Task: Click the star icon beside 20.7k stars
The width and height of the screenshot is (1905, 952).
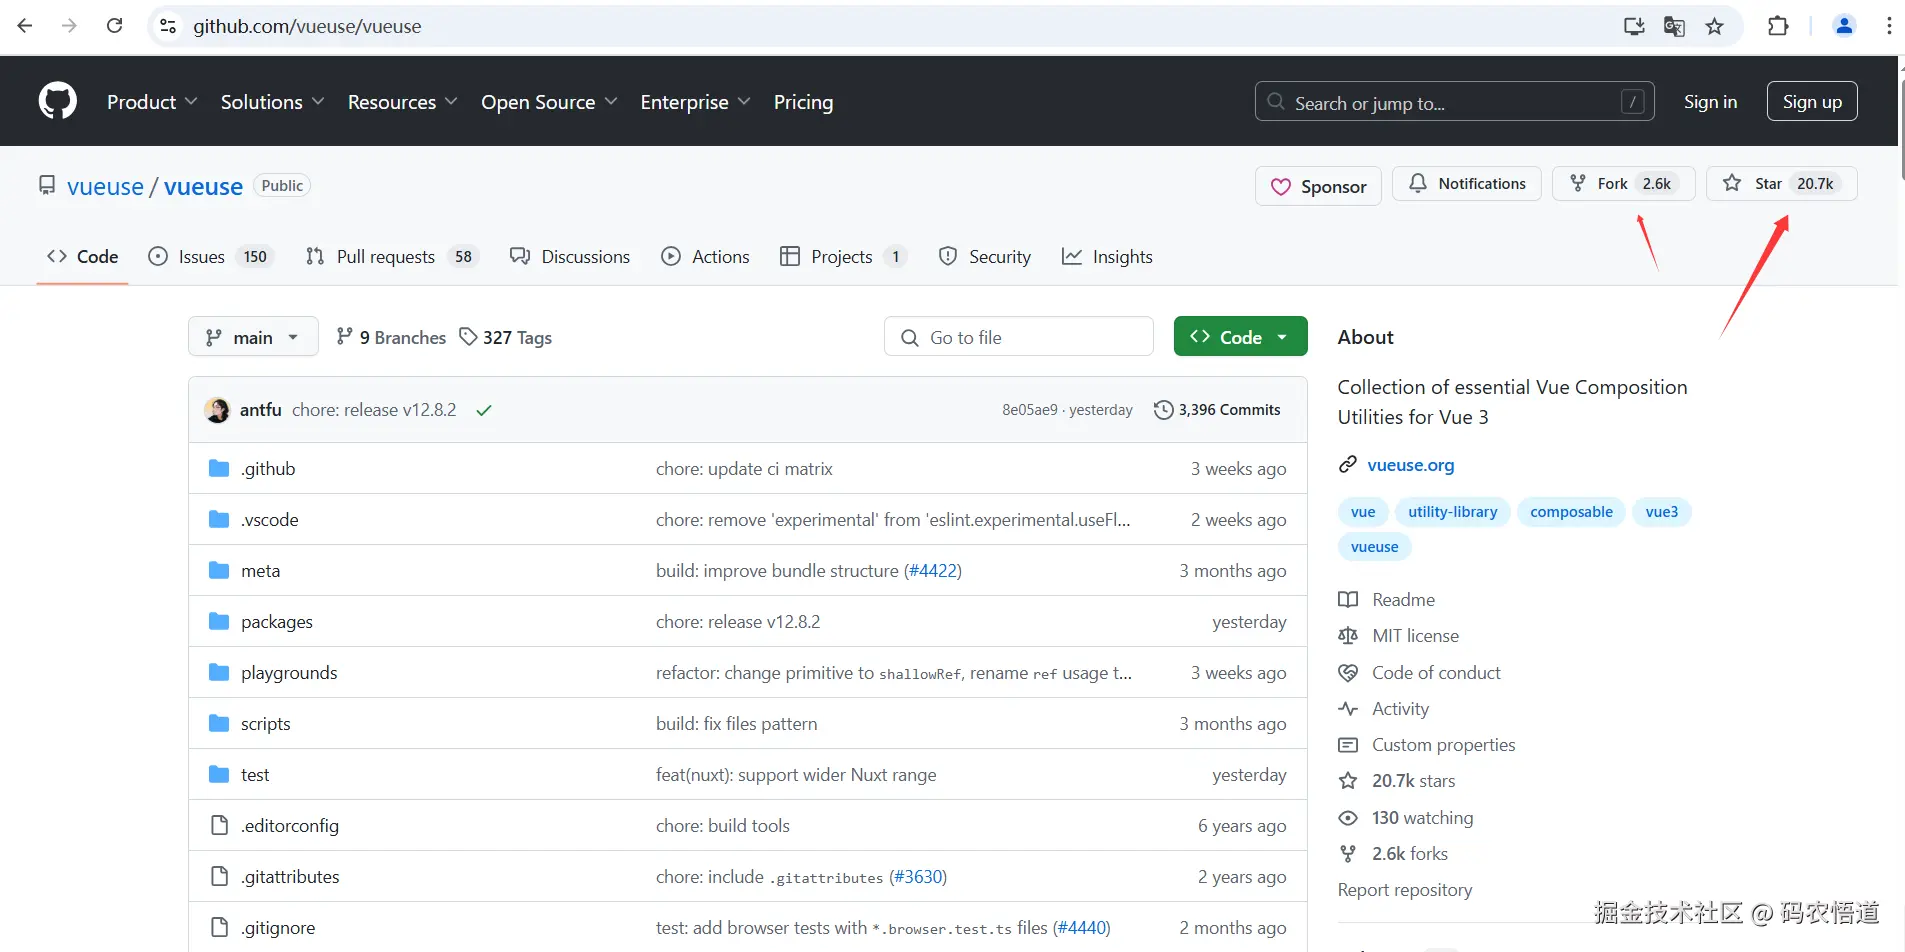Action: tap(1348, 781)
